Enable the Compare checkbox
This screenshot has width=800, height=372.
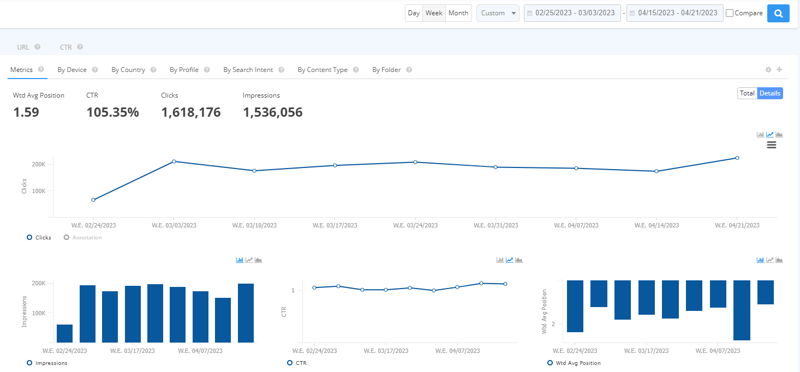coord(730,13)
